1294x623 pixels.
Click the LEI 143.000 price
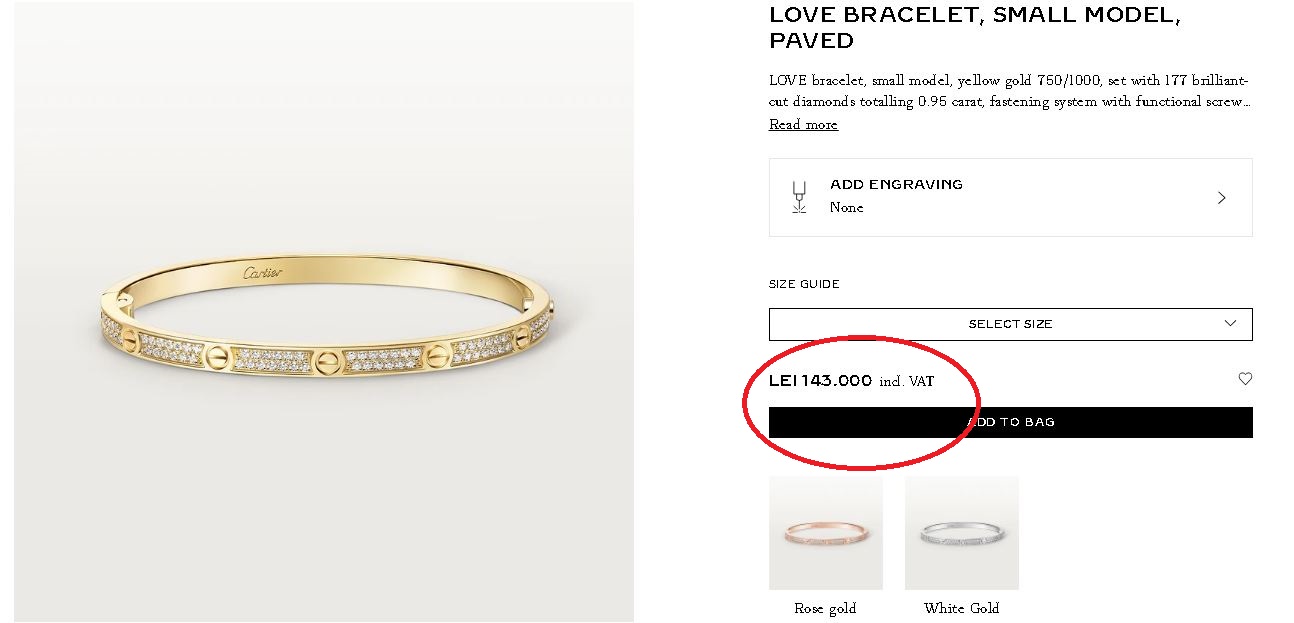point(820,381)
